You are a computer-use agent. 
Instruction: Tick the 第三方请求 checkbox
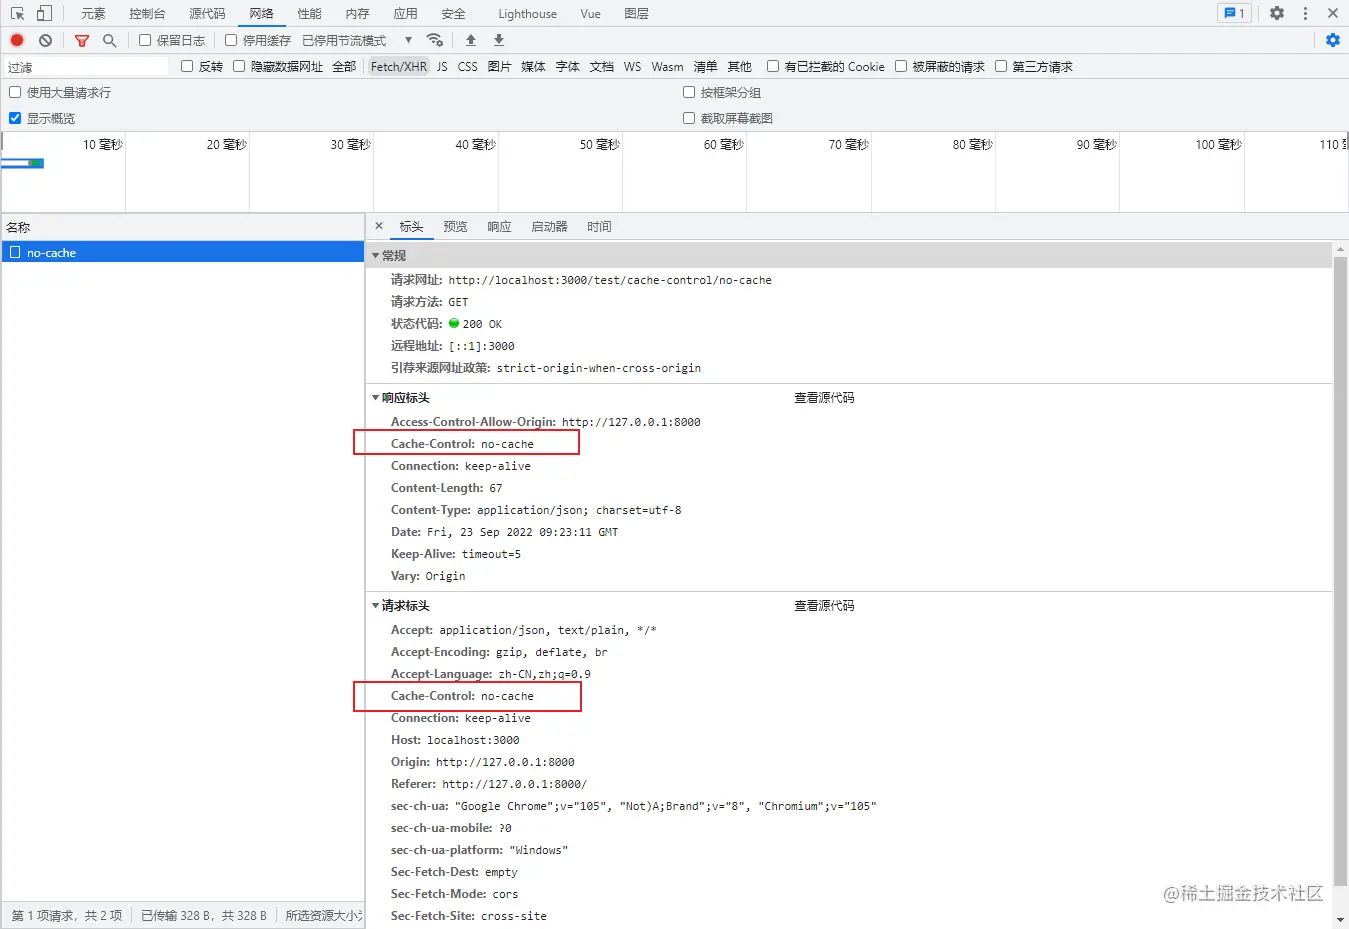pyautogui.click(x=1001, y=66)
